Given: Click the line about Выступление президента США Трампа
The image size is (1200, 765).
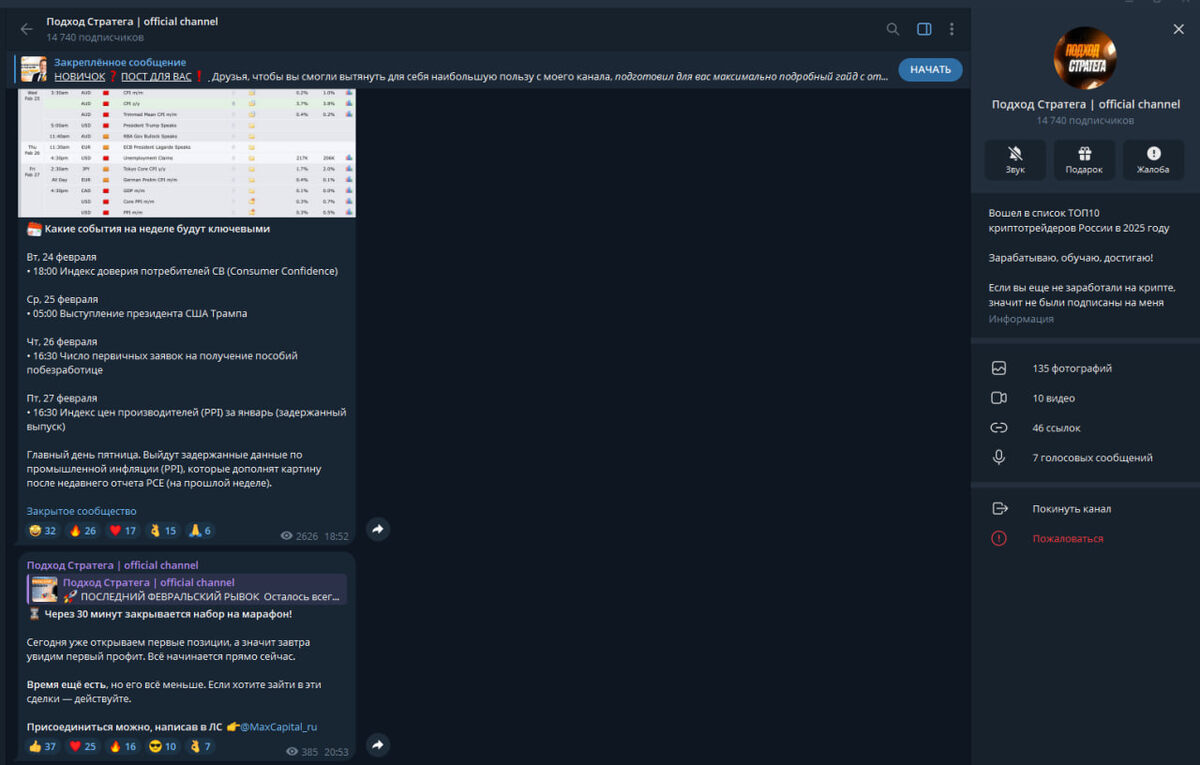Looking at the screenshot, I should tap(137, 313).
